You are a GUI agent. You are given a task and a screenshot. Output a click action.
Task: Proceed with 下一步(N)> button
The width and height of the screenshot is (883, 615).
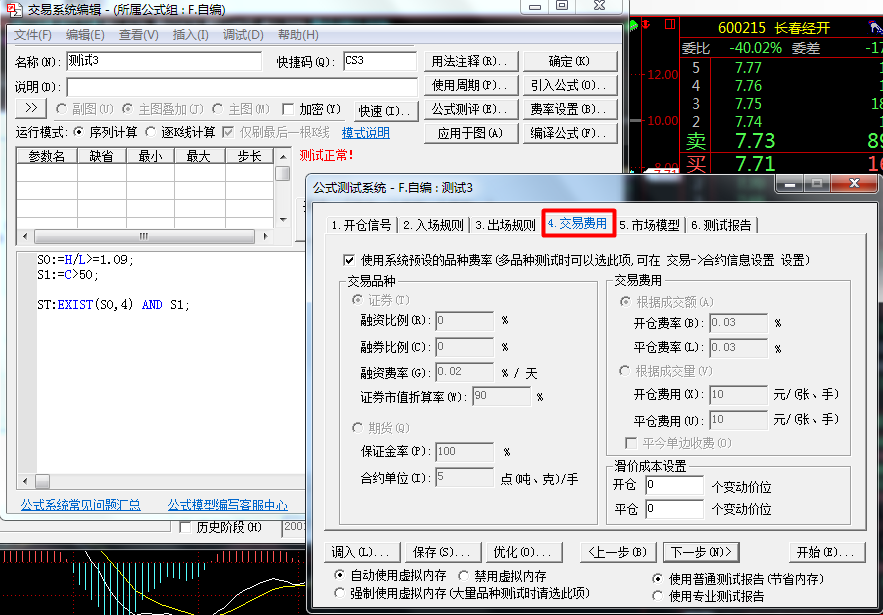(701, 552)
